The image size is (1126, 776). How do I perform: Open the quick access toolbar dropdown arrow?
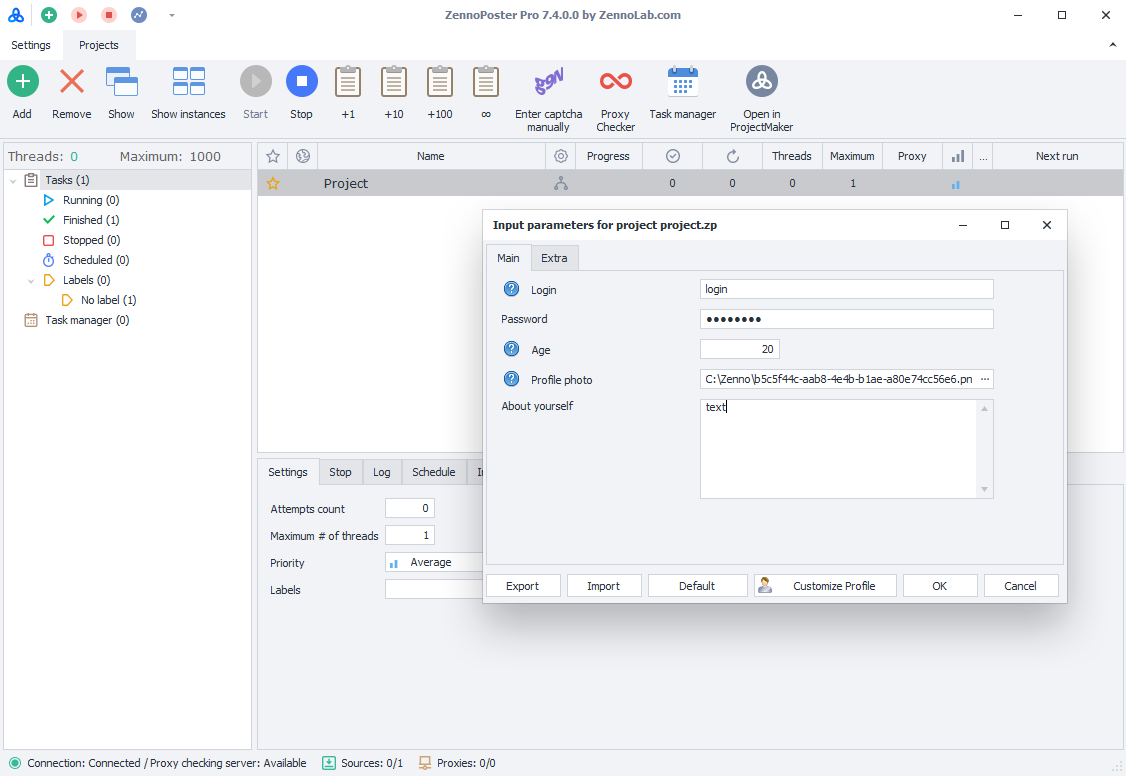coord(170,15)
